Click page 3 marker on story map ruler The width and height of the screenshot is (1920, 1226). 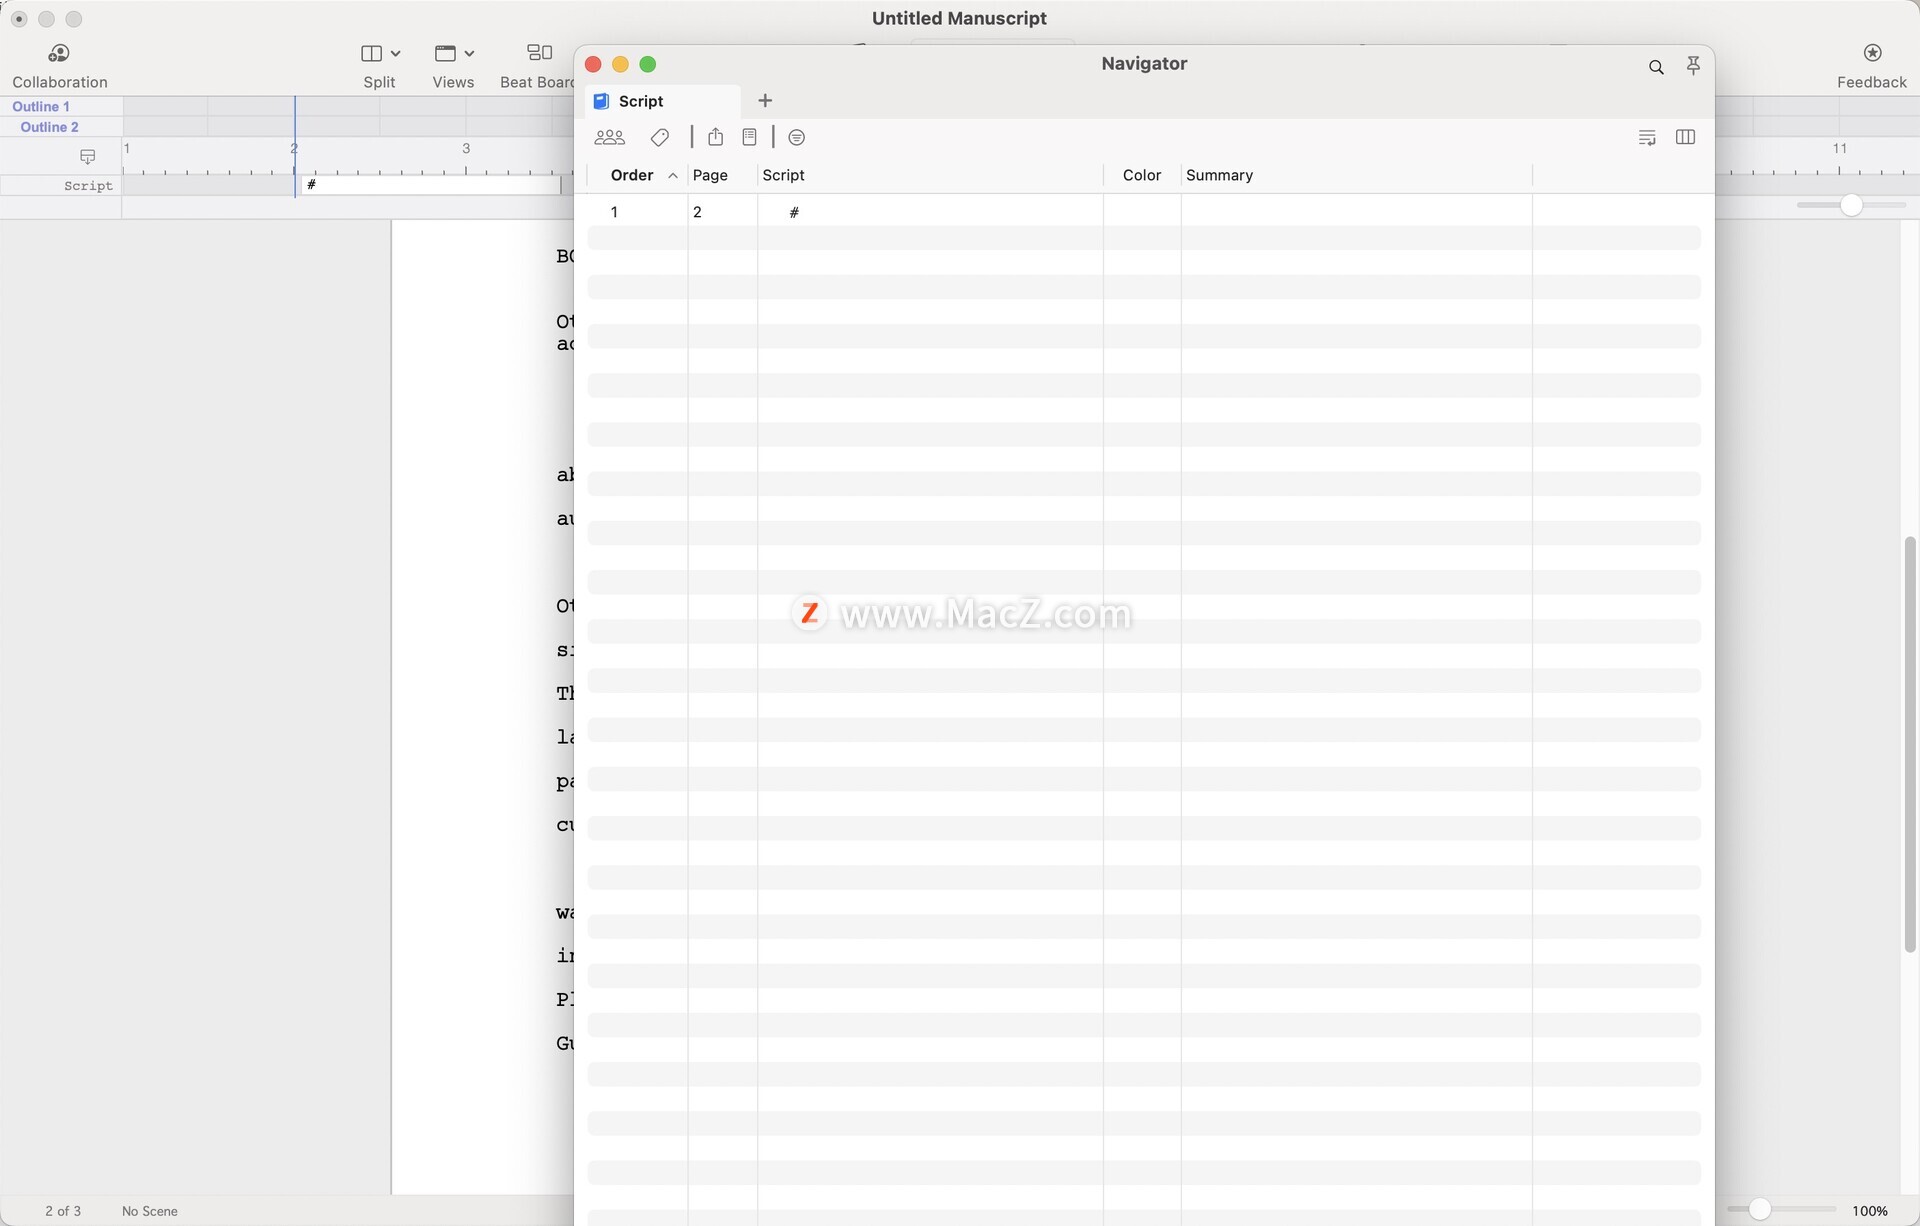466,148
